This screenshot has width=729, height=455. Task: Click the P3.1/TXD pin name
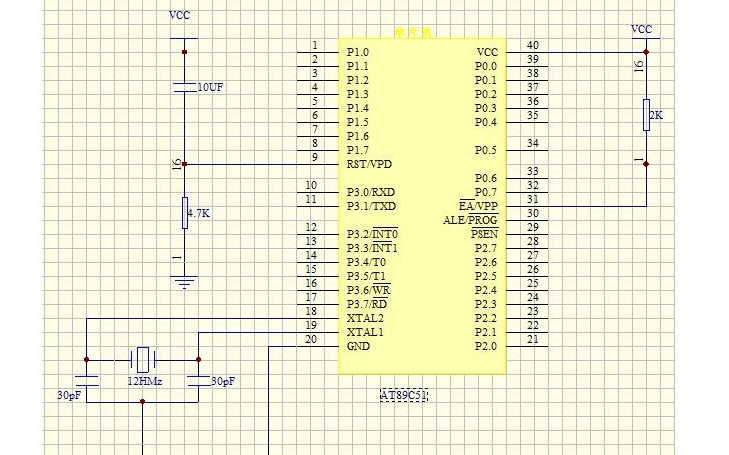tap(371, 206)
